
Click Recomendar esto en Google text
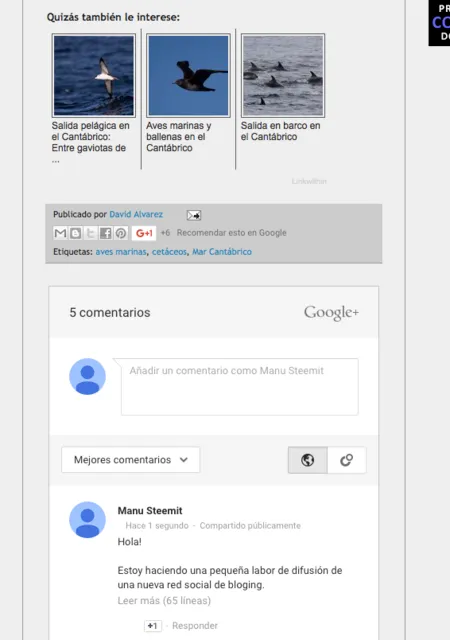pyautogui.click(x=232, y=233)
